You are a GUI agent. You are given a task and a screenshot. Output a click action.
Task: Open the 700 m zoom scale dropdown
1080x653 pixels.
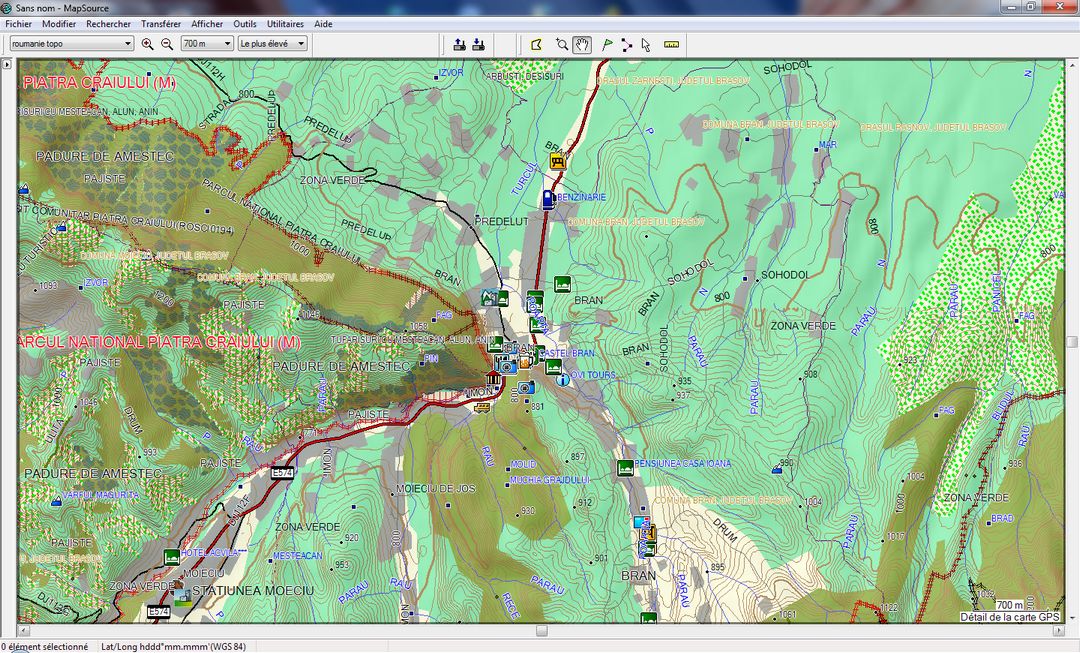[x=207, y=43]
